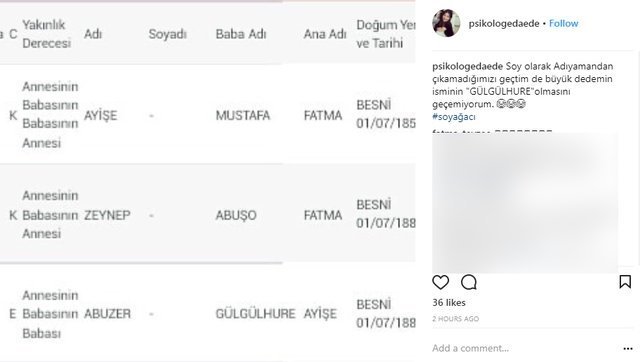Open more options three-dot menu
This screenshot has width=640, height=362.
click(628, 349)
